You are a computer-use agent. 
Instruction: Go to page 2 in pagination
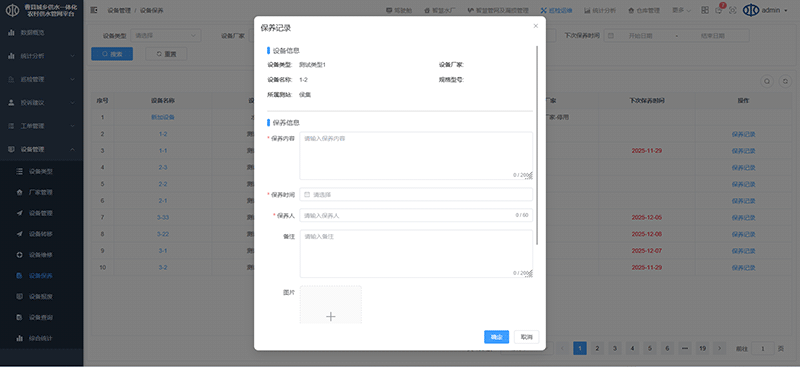597,349
